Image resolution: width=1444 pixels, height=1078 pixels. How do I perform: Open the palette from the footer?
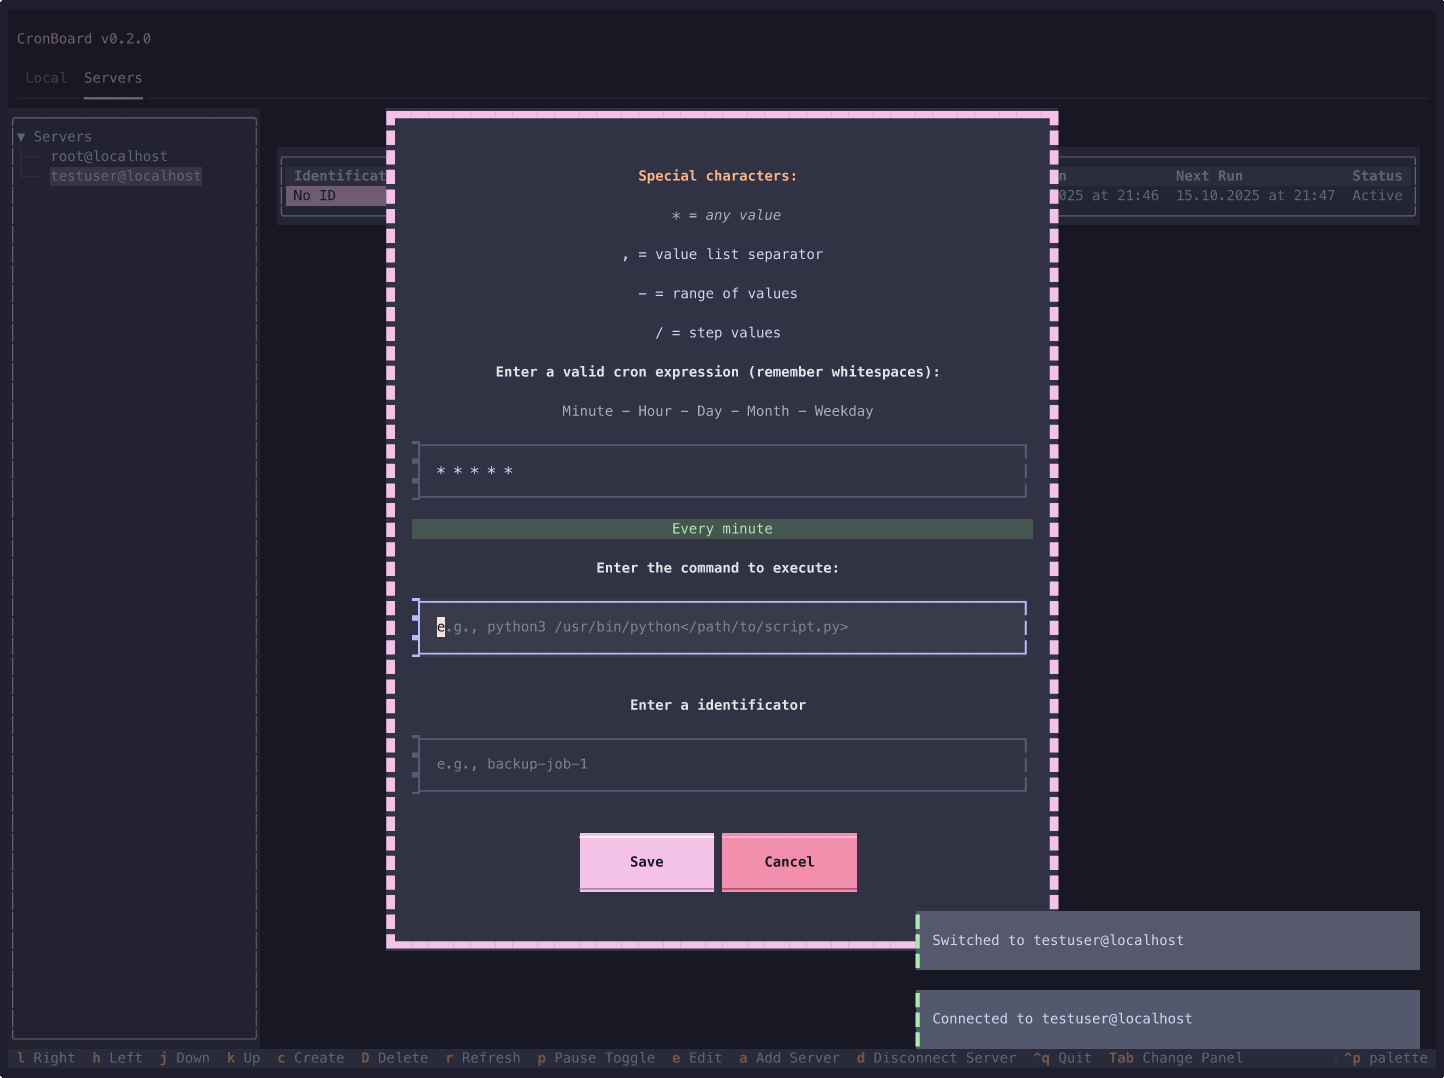[x=1386, y=1057]
